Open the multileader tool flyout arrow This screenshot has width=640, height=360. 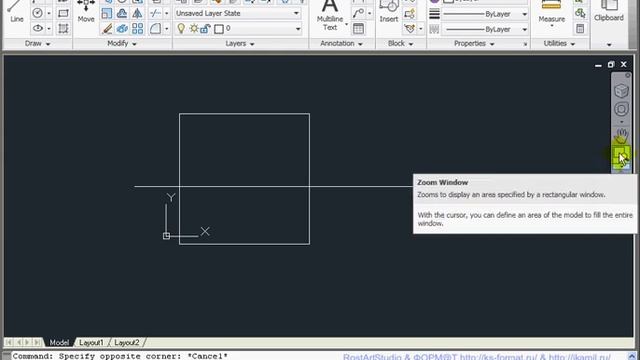coord(369,13)
